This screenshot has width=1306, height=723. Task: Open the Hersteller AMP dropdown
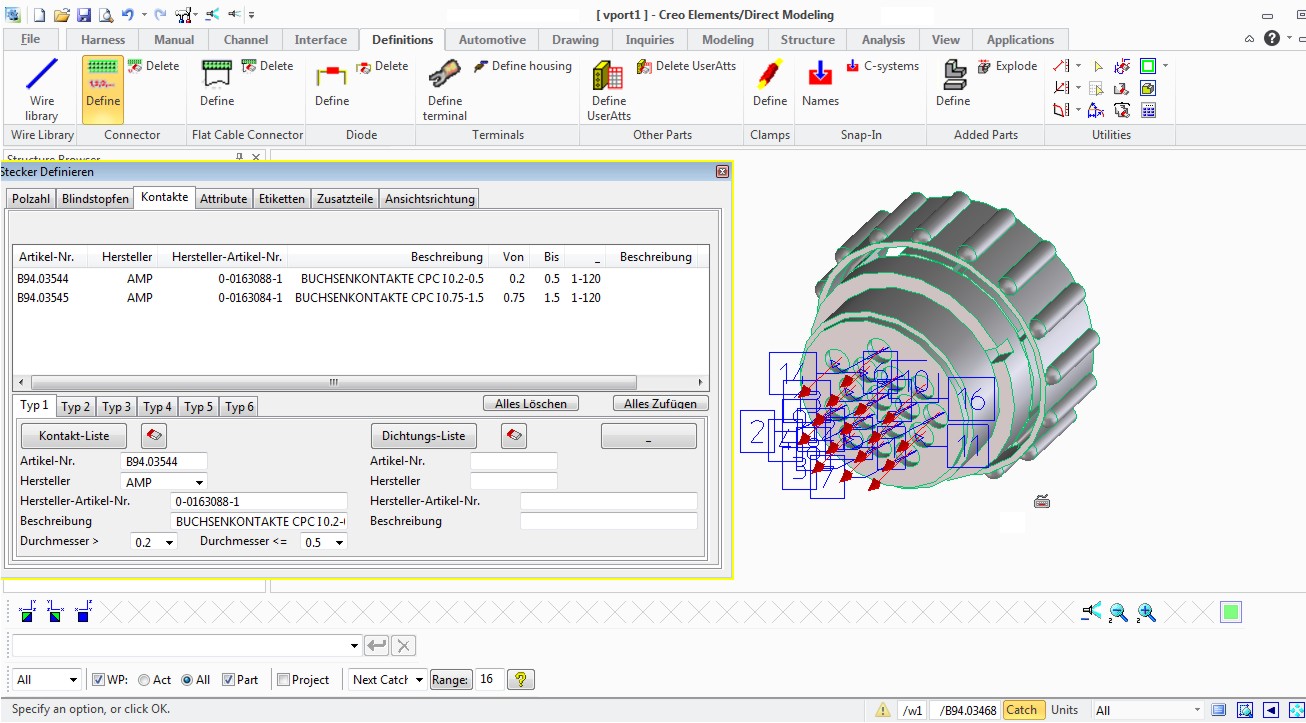tap(198, 481)
